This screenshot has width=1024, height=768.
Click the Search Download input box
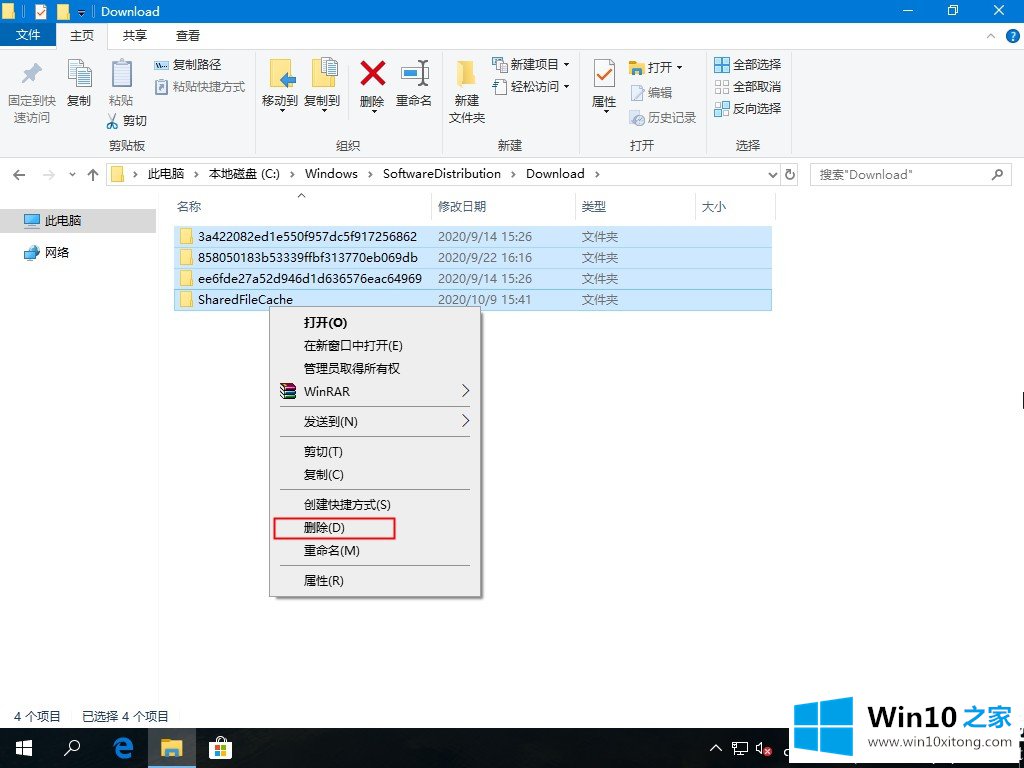point(900,174)
